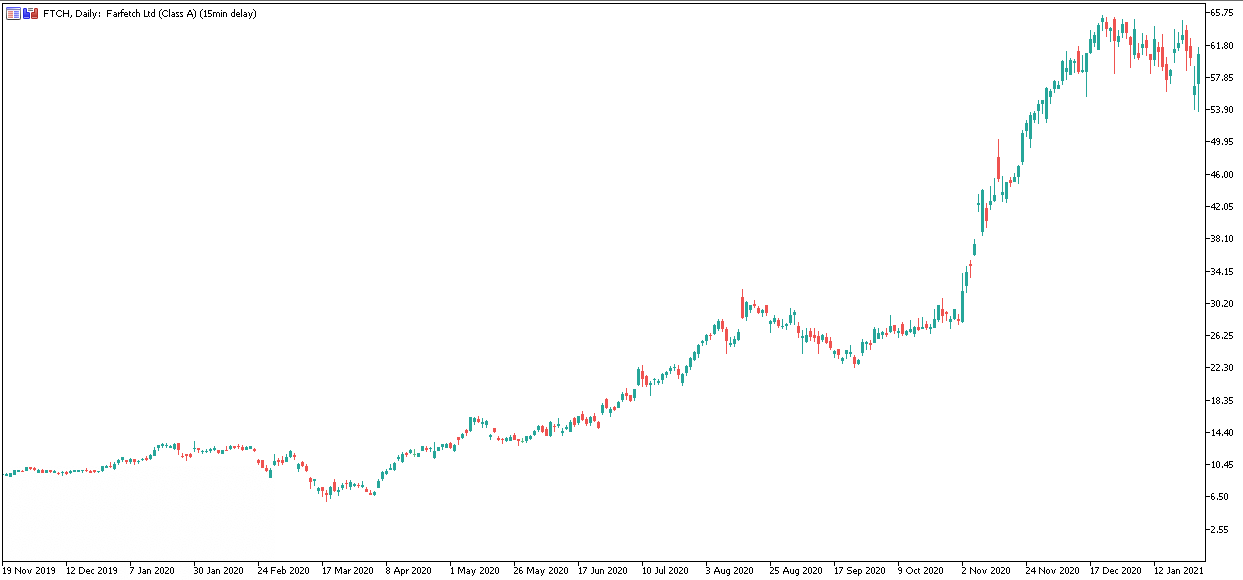The image size is (1243, 580).
Task: Click the 14.40 price scale label
Action: (1221, 433)
